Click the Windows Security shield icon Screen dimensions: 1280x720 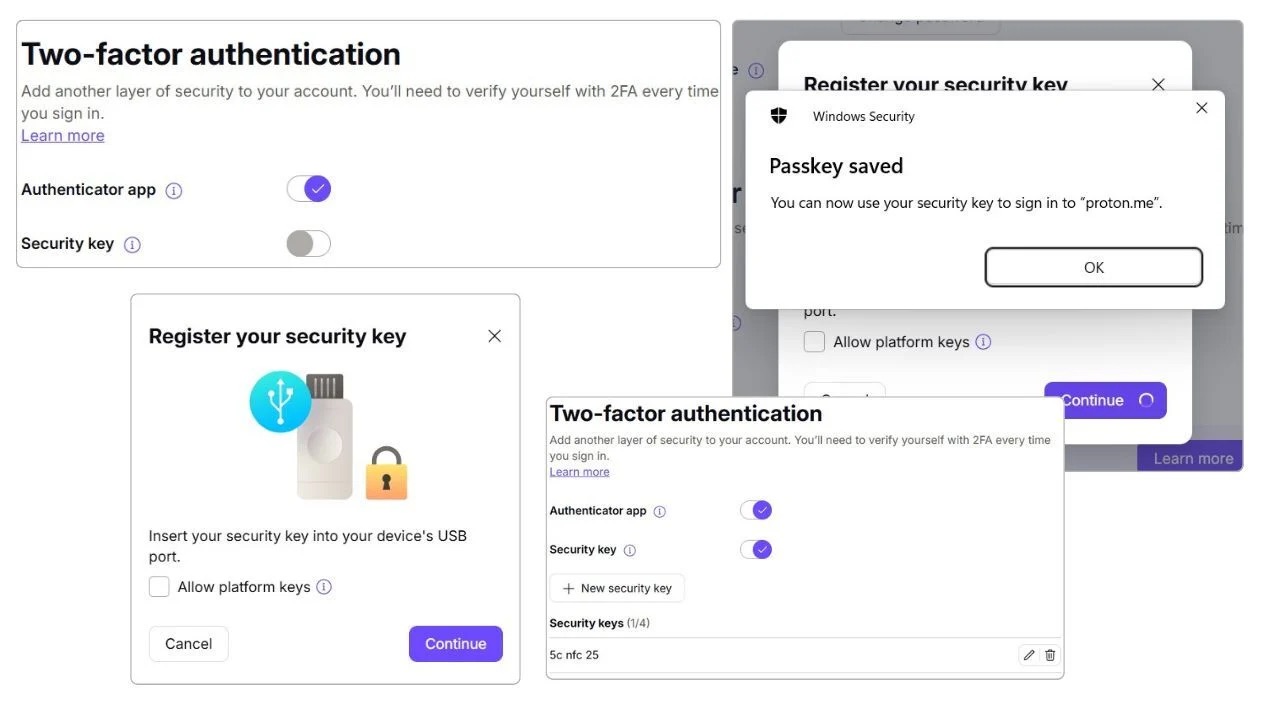pyautogui.click(x=779, y=116)
